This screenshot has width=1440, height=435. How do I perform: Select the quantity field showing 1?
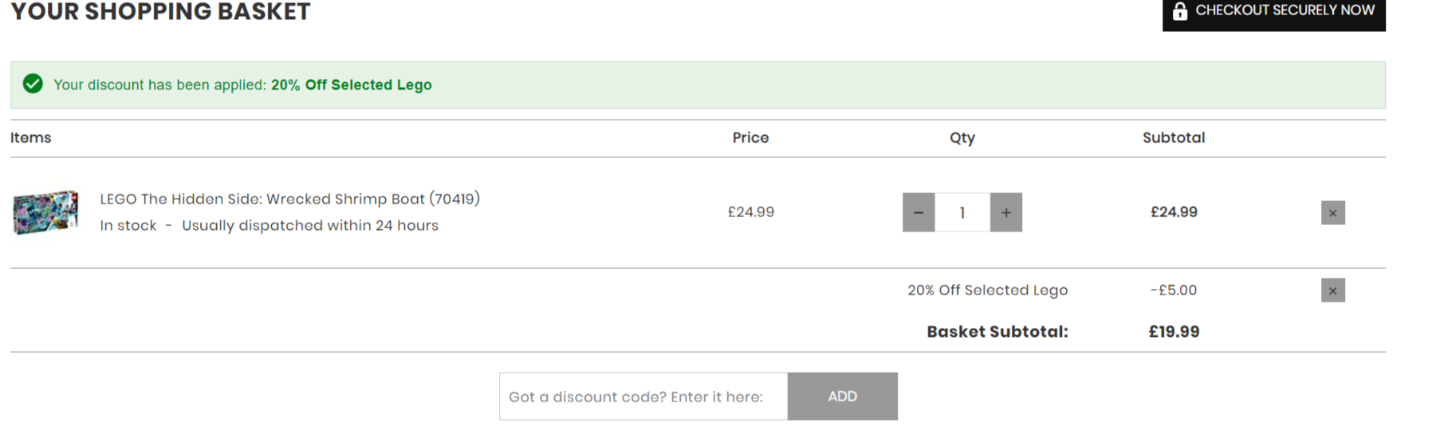click(962, 212)
